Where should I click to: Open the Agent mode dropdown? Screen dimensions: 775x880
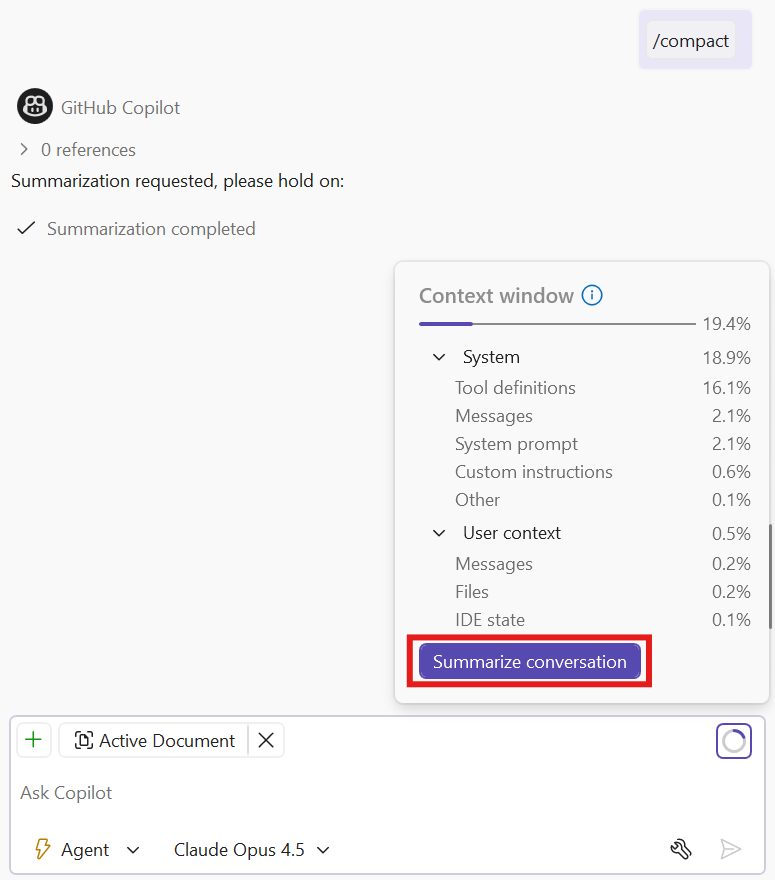click(133, 849)
